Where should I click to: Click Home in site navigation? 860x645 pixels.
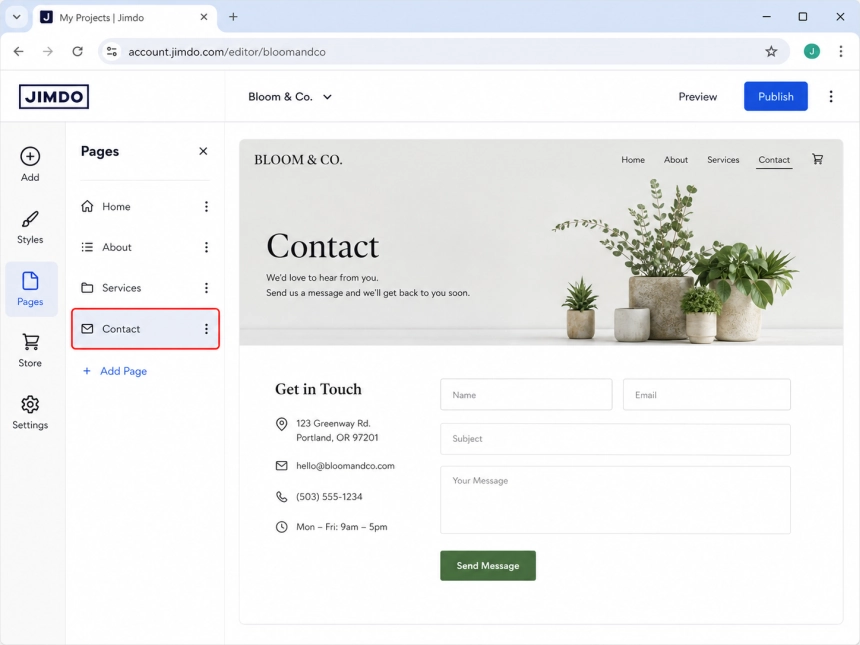point(632,160)
